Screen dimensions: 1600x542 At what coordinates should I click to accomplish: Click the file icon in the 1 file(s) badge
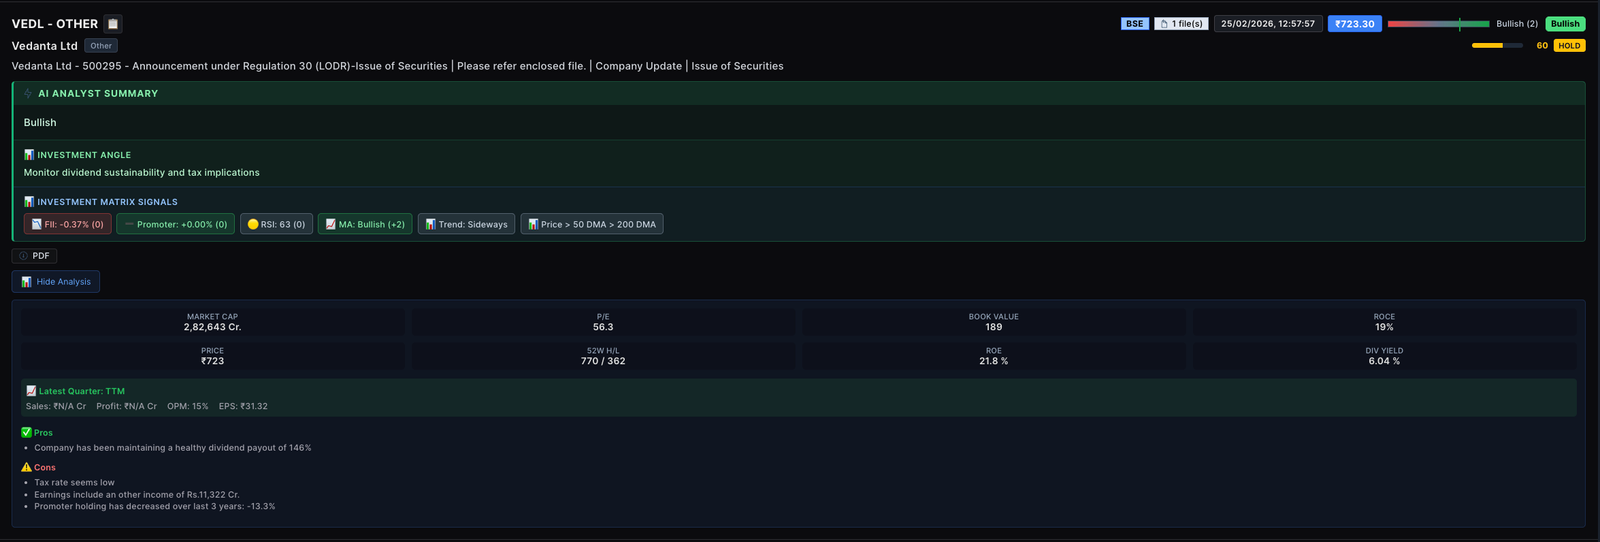point(1164,24)
